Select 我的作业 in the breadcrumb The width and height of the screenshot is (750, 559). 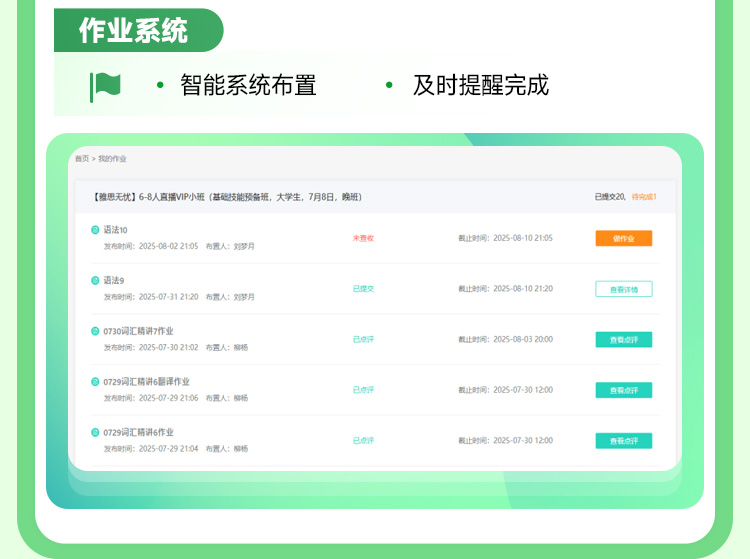point(112,159)
